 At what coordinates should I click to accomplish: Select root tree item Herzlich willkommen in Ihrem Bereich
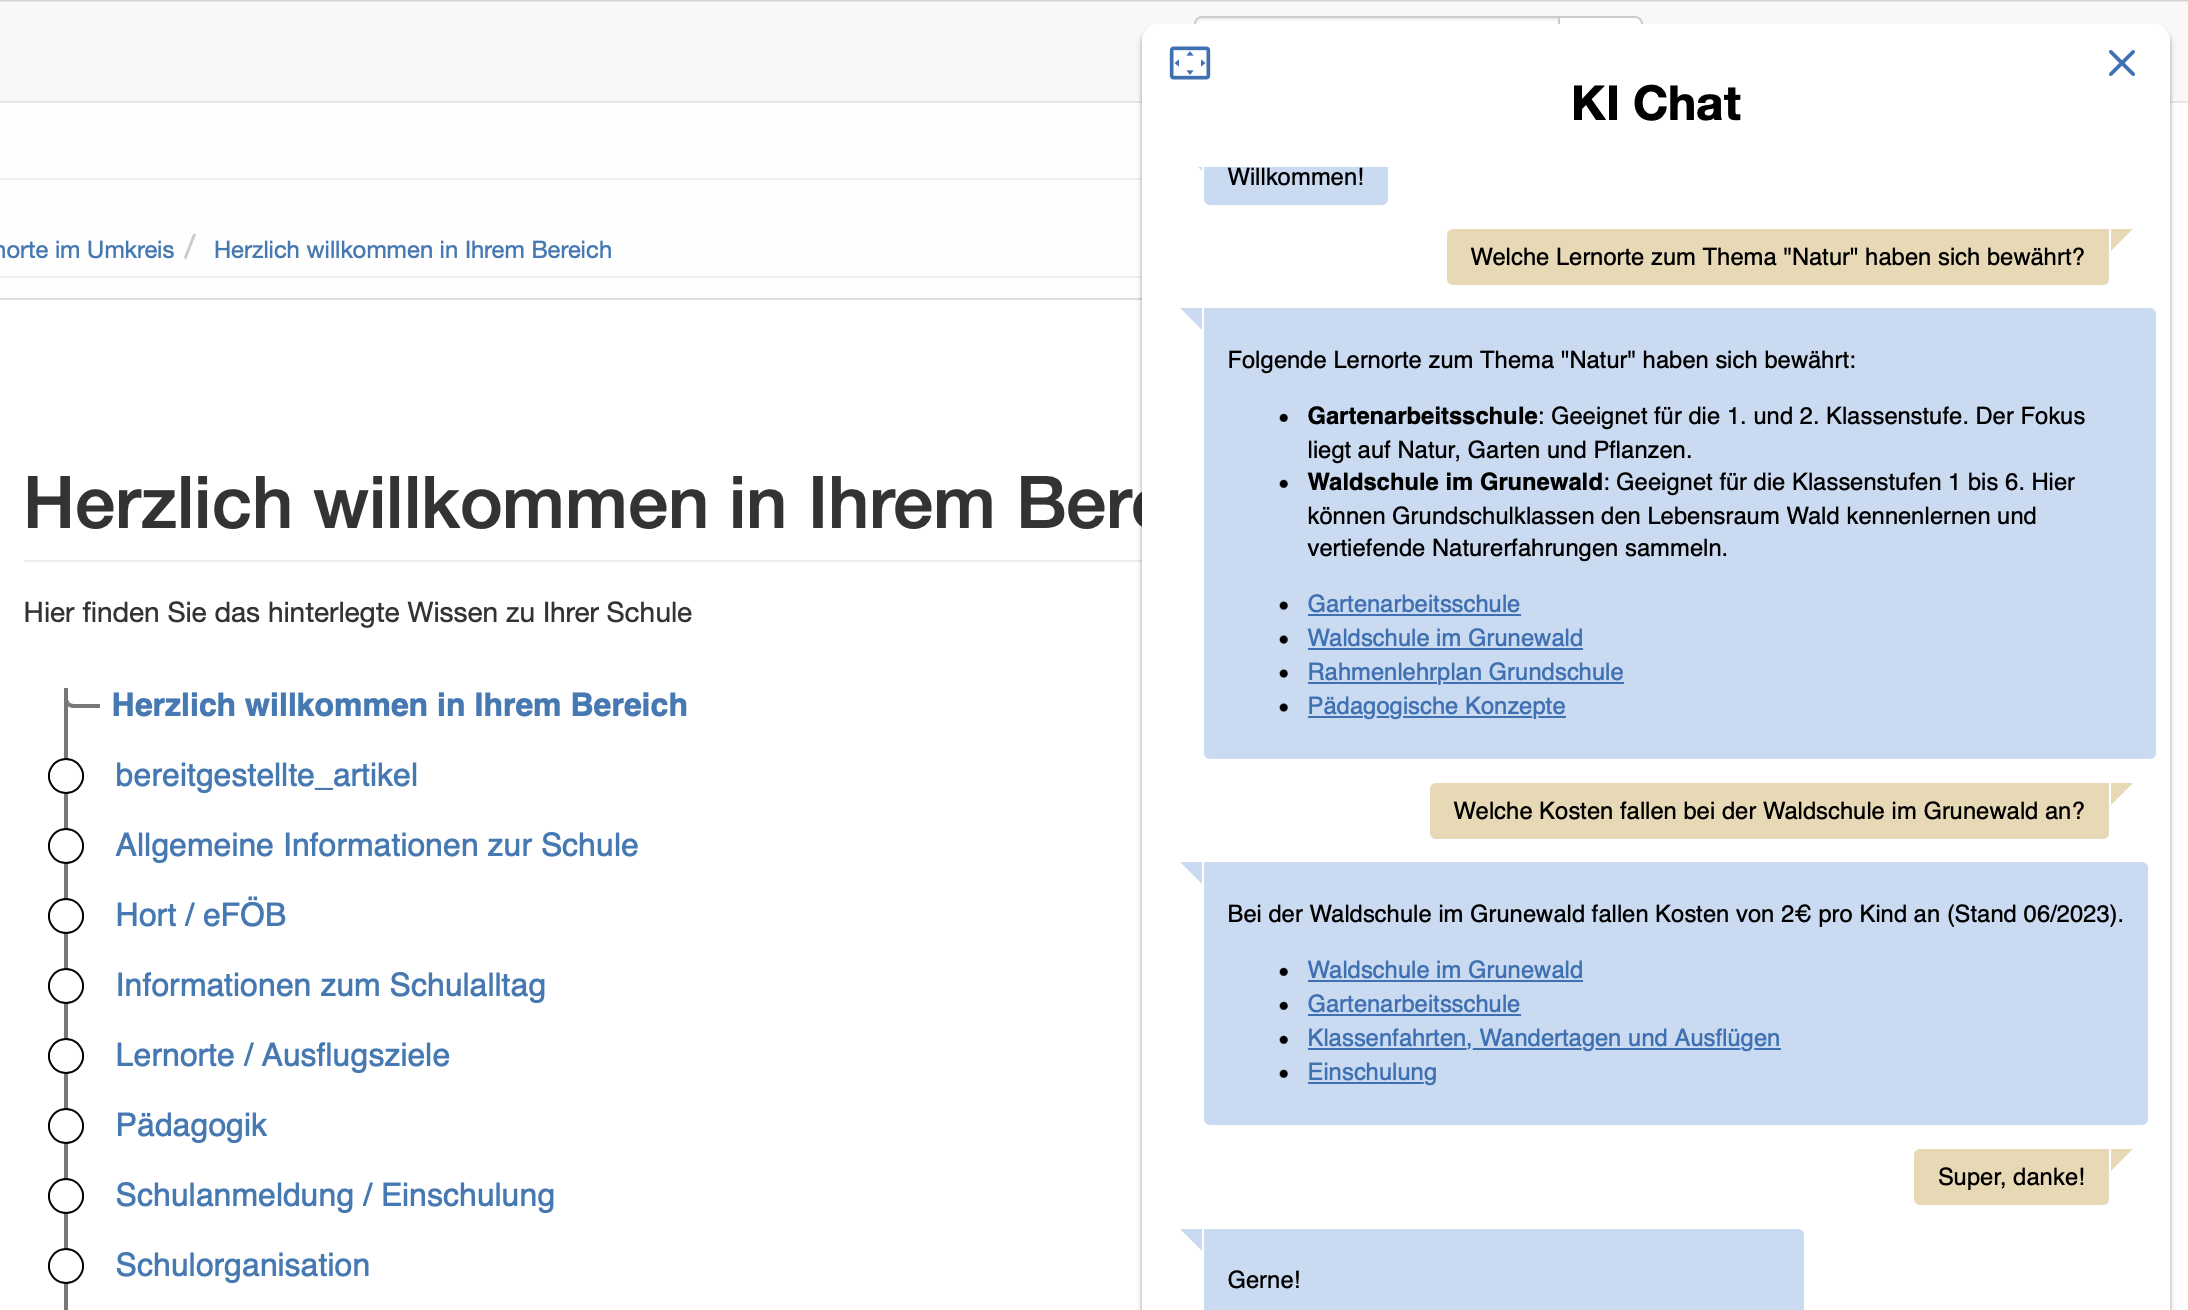399,705
